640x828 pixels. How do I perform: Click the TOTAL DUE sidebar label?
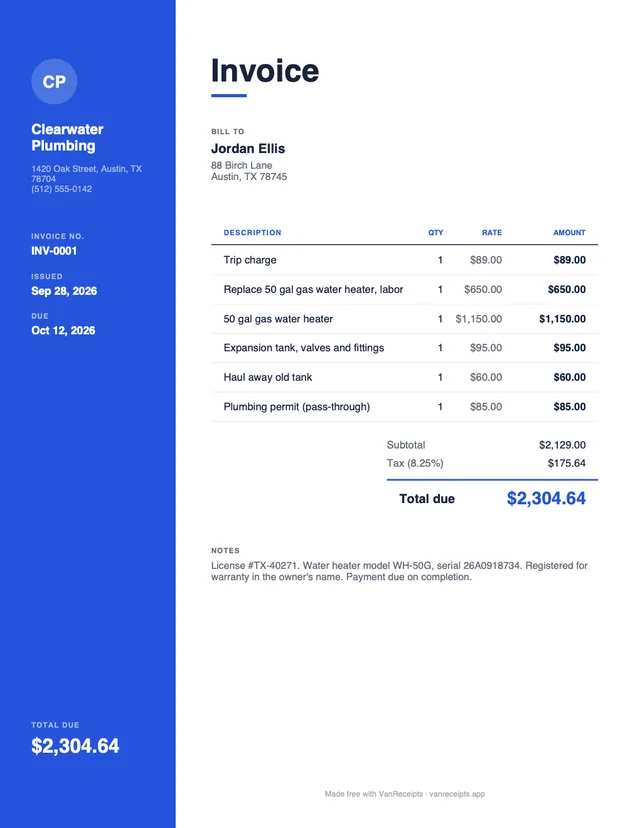[55, 725]
